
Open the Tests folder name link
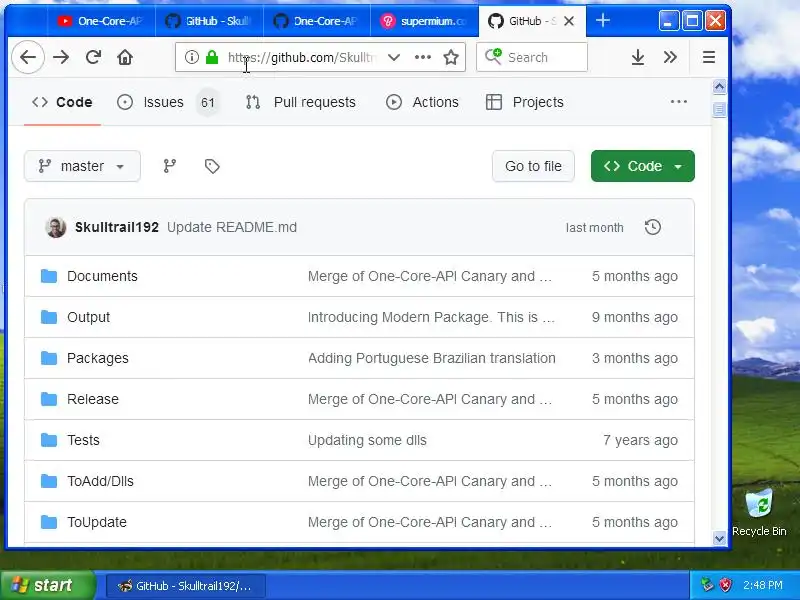point(83,440)
